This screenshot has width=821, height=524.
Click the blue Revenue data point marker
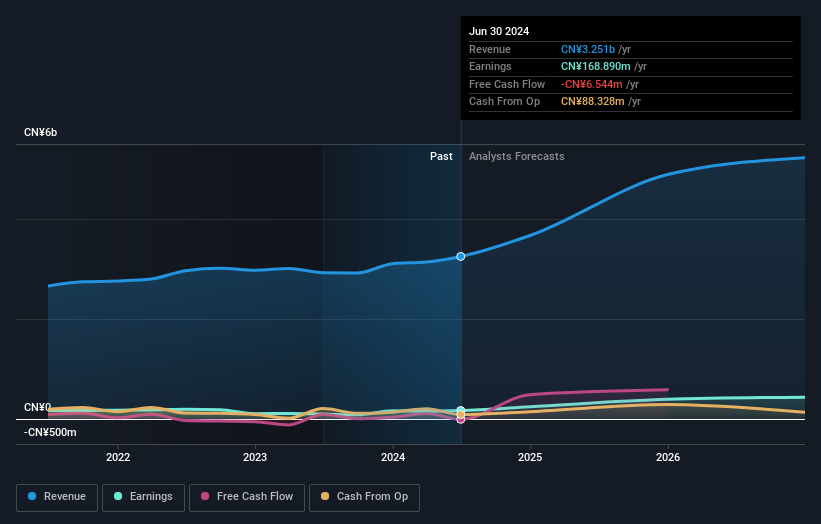(x=461, y=257)
